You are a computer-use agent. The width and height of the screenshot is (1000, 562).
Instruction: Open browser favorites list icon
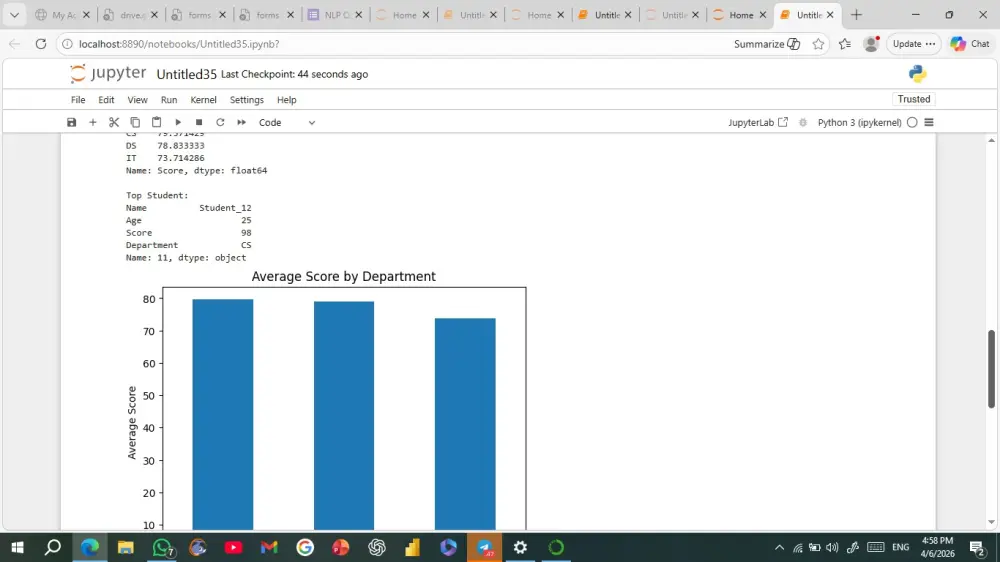845,44
